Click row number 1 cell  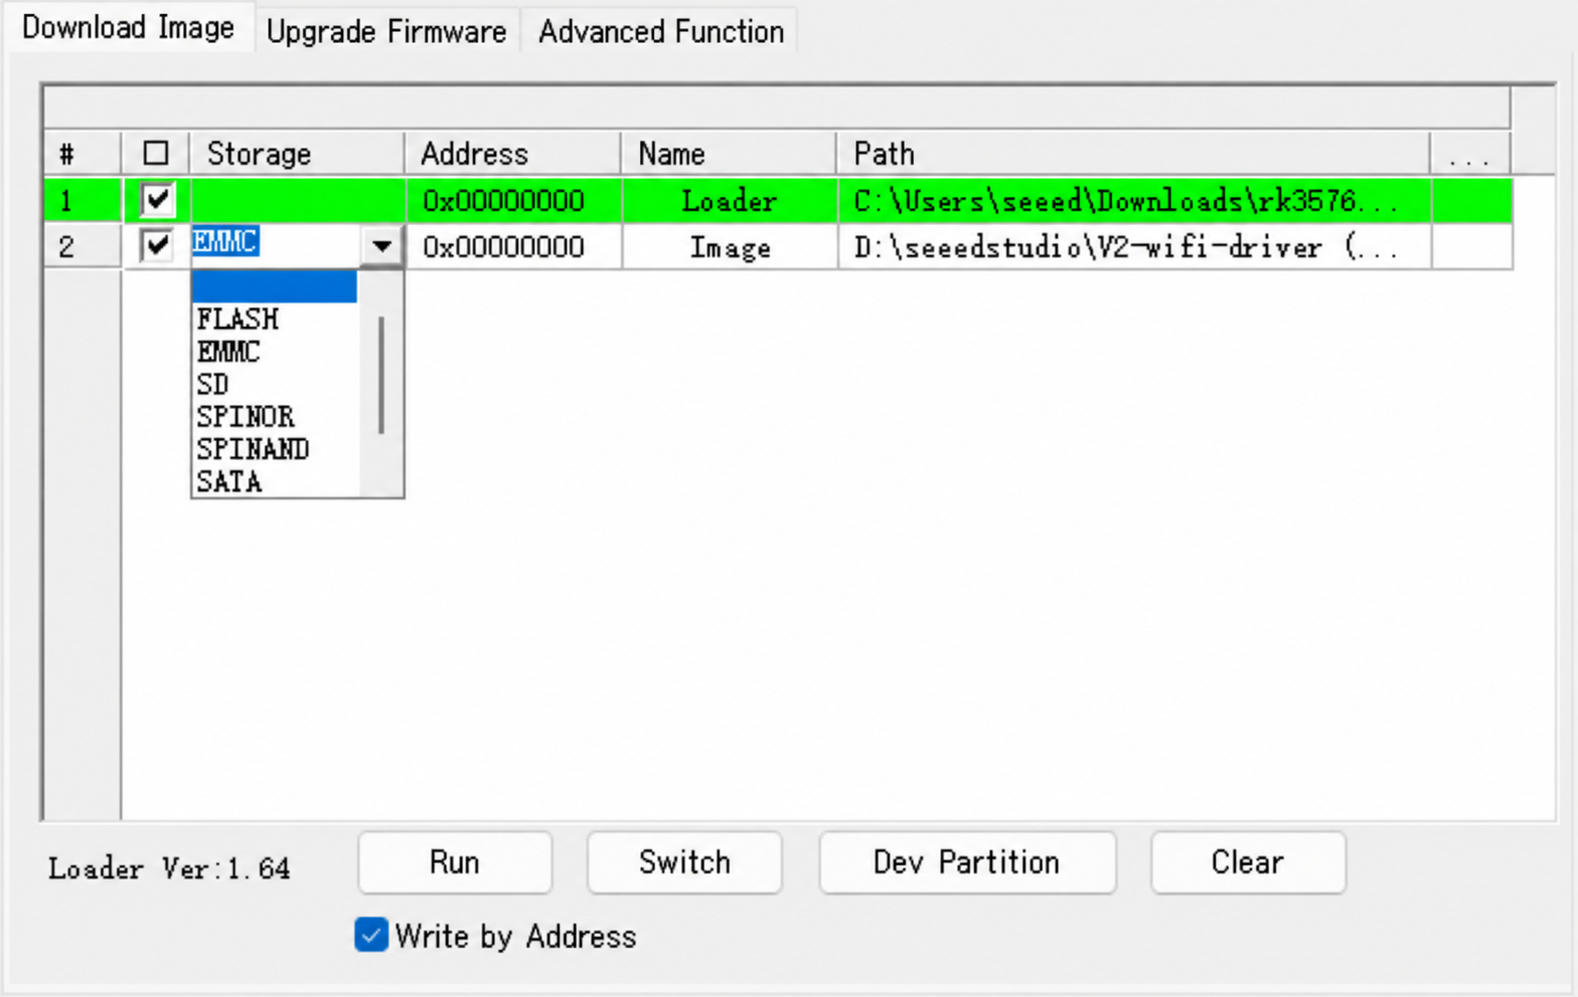pyautogui.click(x=82, y=201)
